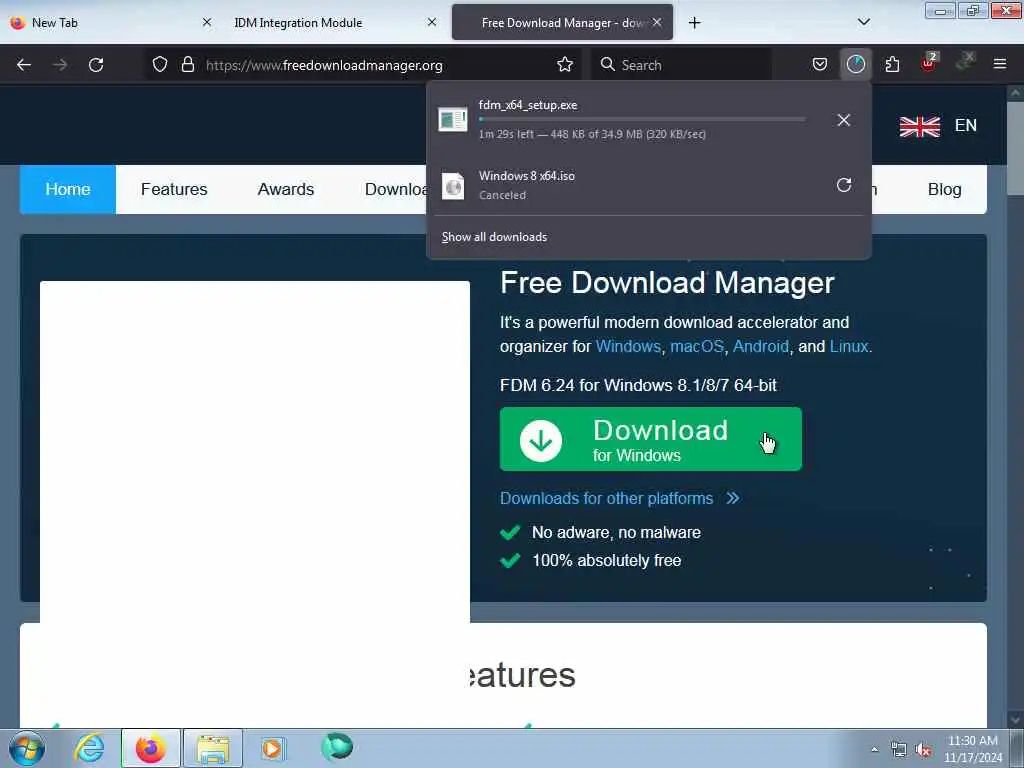Open Windows Media Player taskbar icon
This screenshot has height=768, width=1024.
click(x=272, y=748)
